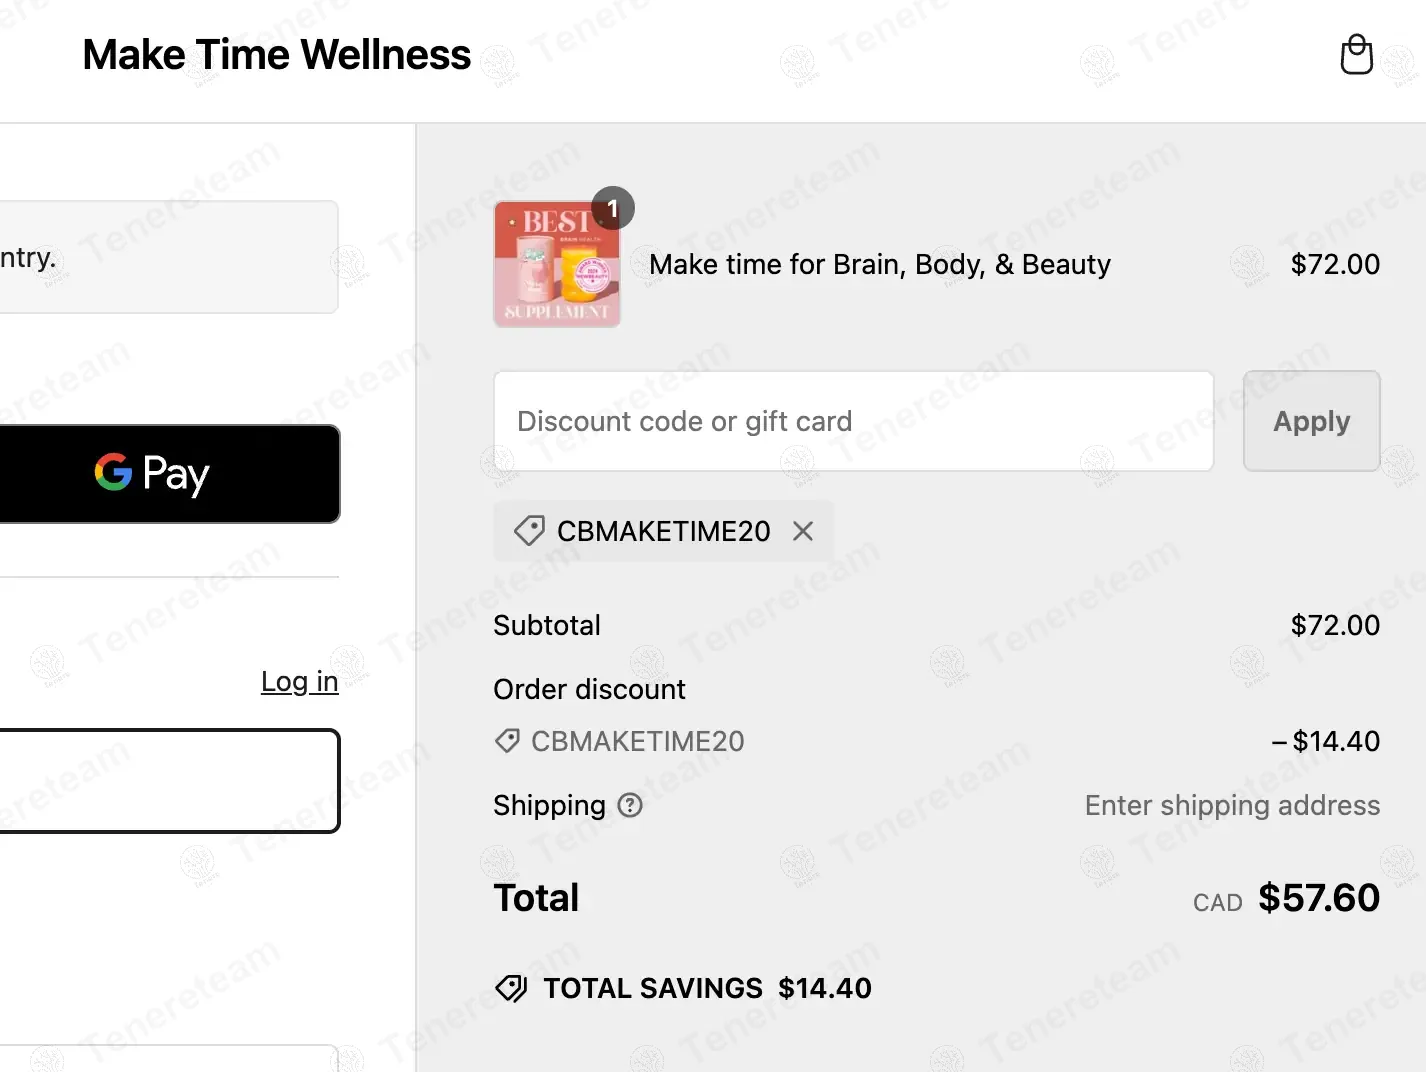Follow the Log in link
The image size is (1426, 1072).
pos(299,681)
